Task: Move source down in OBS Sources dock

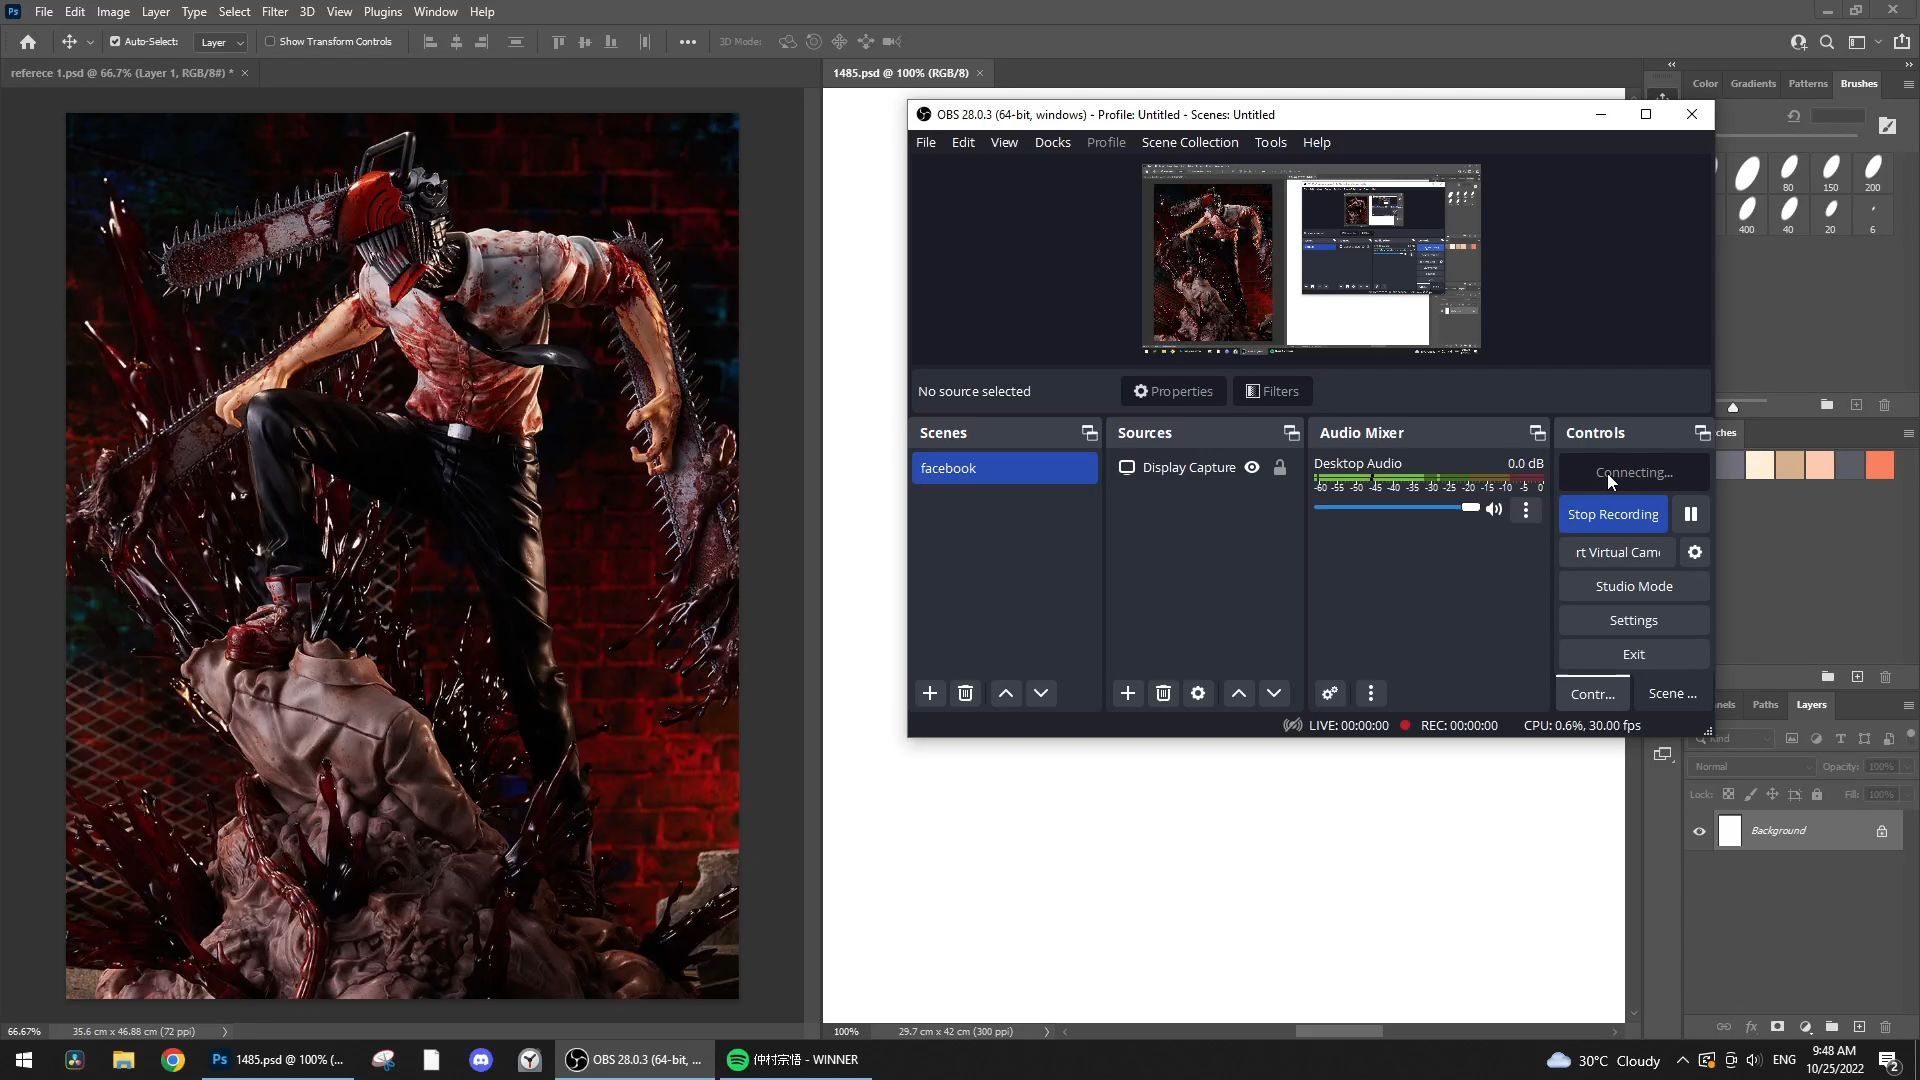Action: point(1274,693)
